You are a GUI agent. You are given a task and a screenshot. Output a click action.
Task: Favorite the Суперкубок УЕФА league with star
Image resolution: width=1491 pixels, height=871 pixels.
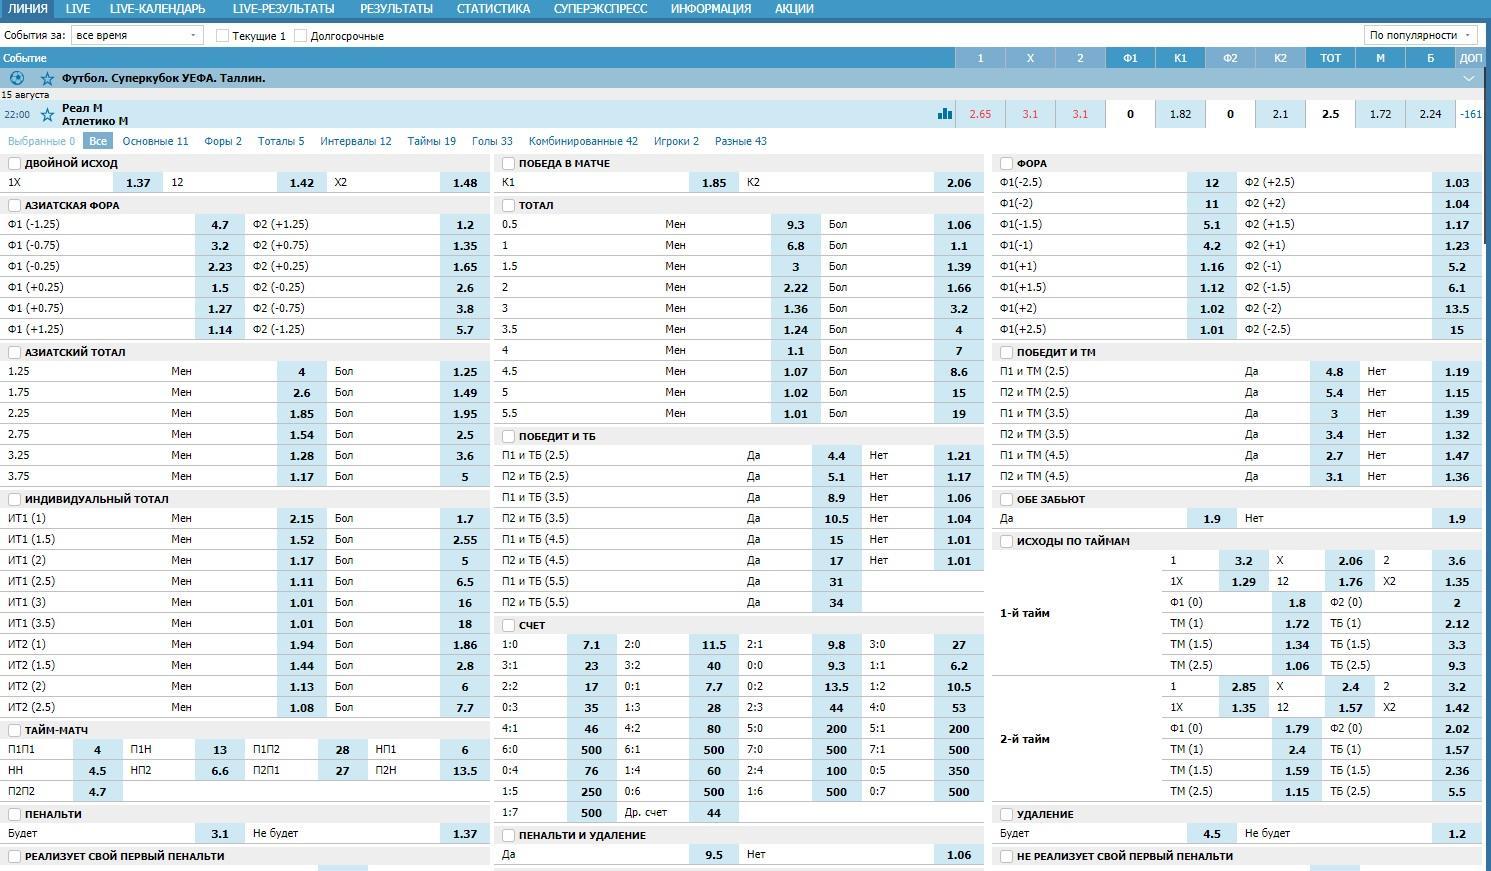(47, 78)
